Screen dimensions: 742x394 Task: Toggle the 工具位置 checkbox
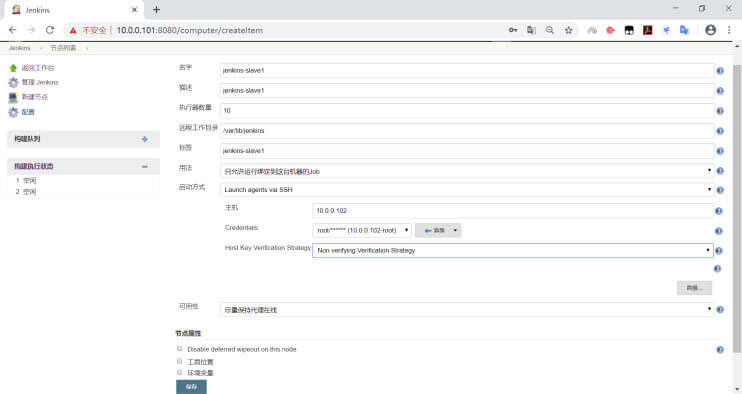[x=179, y=361]
